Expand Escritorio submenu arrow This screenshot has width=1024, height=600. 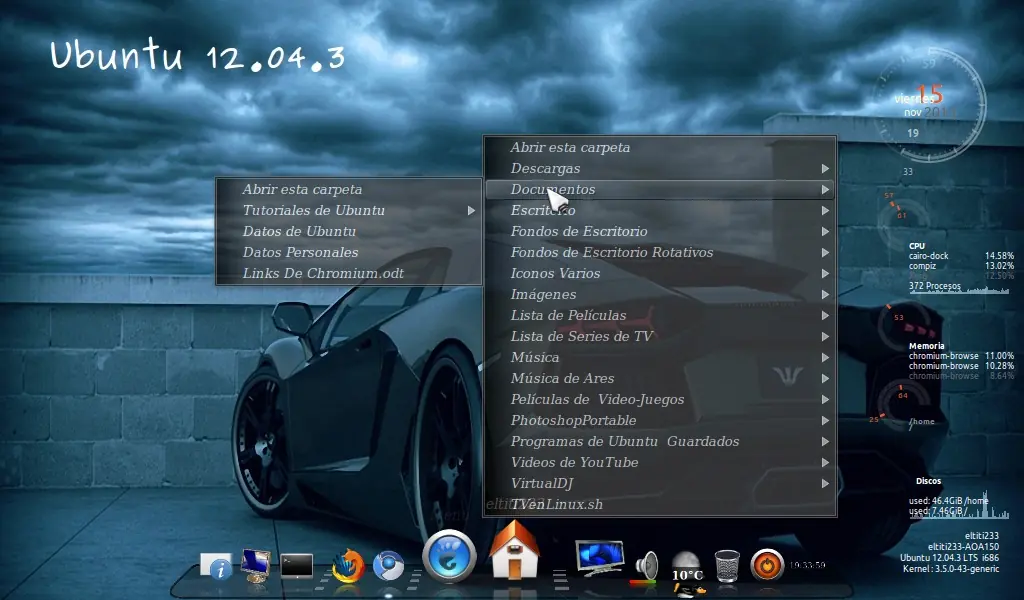coord(825,211)
